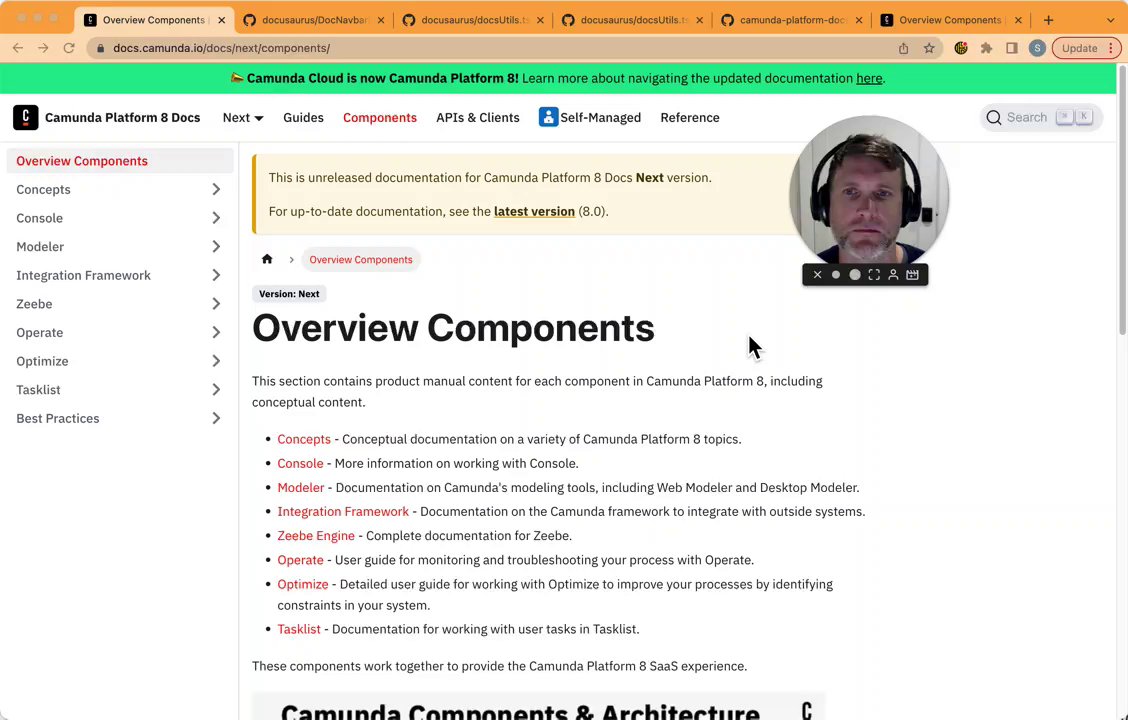Viewport: 1128px width, 720px height.
Task: Open the Concepts link in list
Action: click(304, 439)
